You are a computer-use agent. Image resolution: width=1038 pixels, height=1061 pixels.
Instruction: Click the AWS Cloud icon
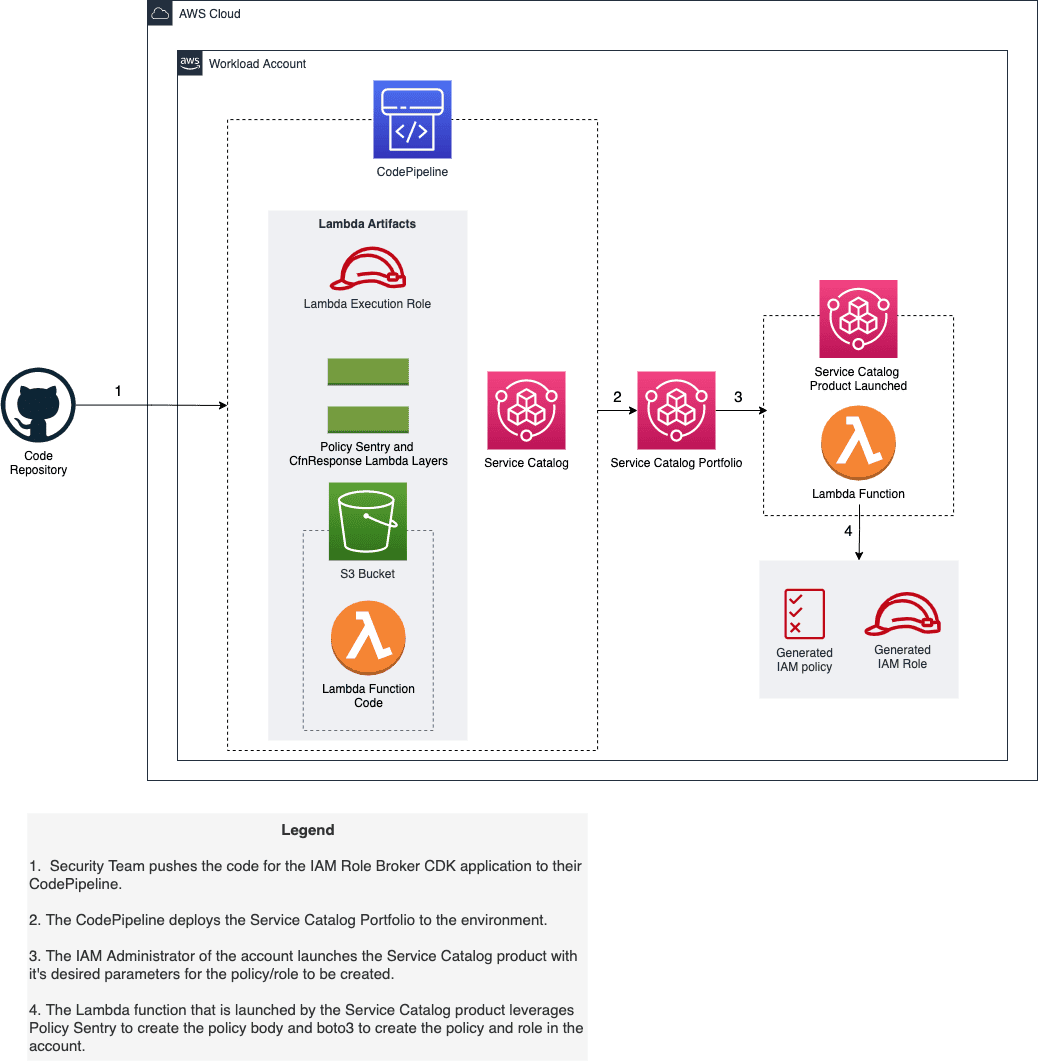pyautogui.click(x=160, y=13)
